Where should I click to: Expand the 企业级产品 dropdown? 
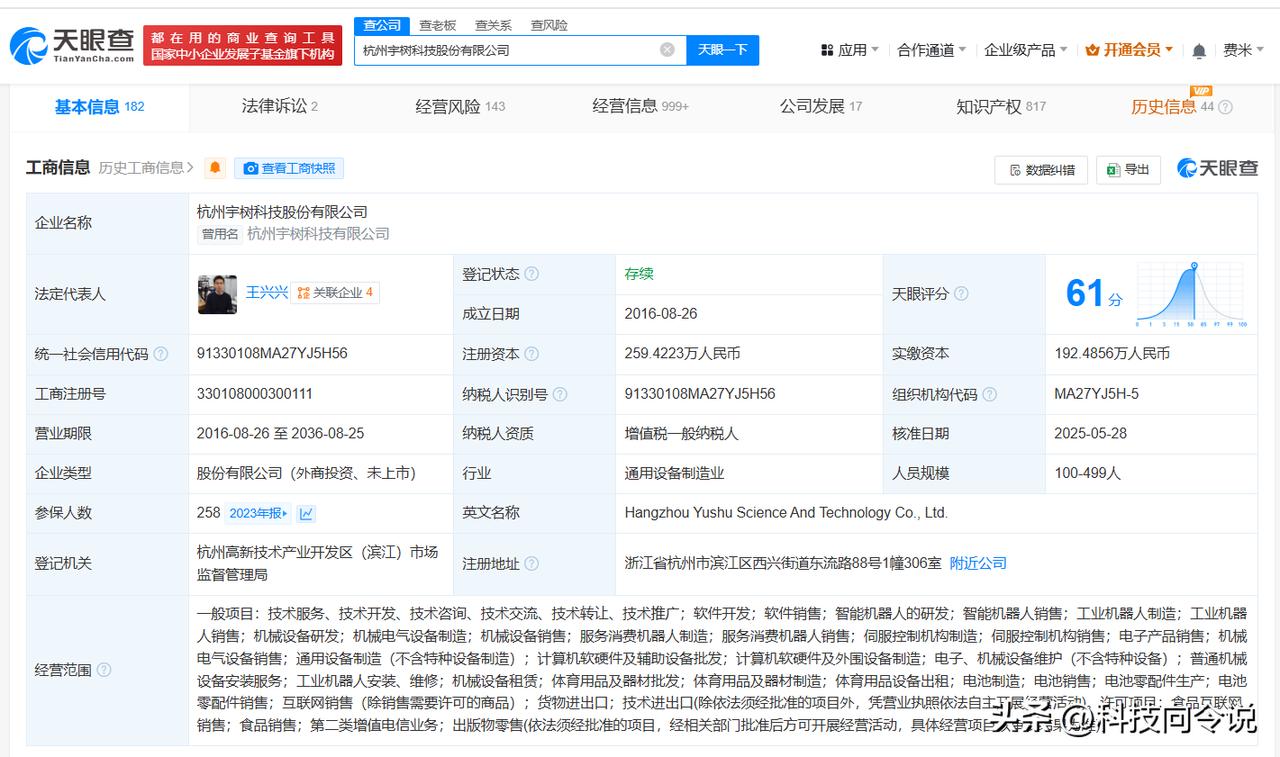1025,50
